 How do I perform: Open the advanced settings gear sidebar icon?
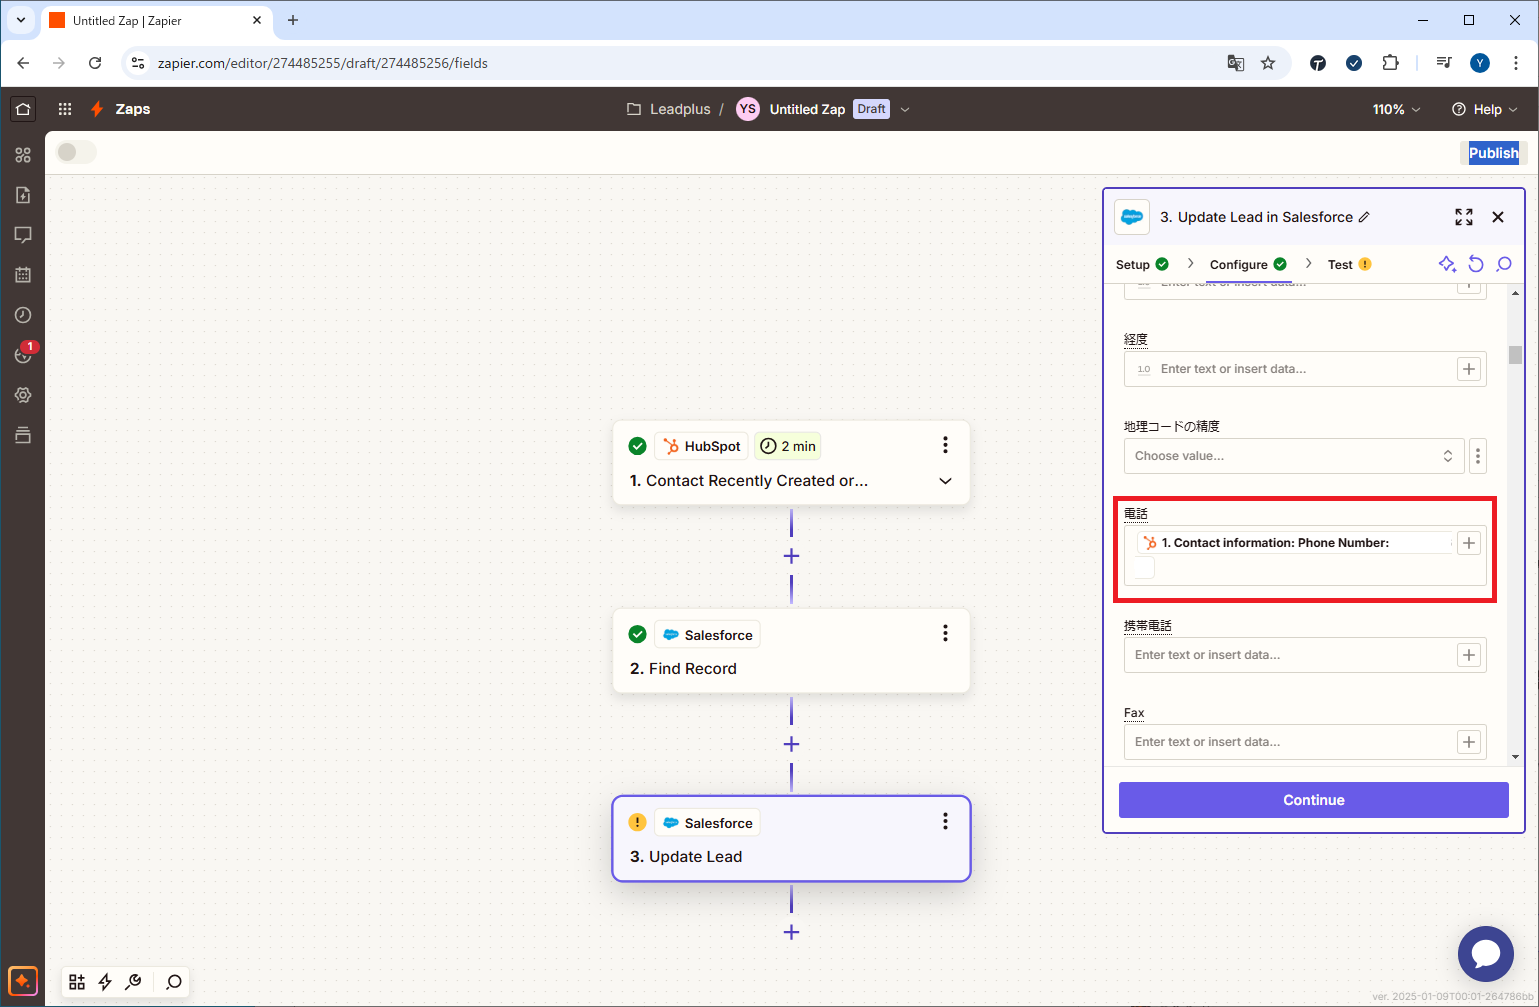(23, 395)
